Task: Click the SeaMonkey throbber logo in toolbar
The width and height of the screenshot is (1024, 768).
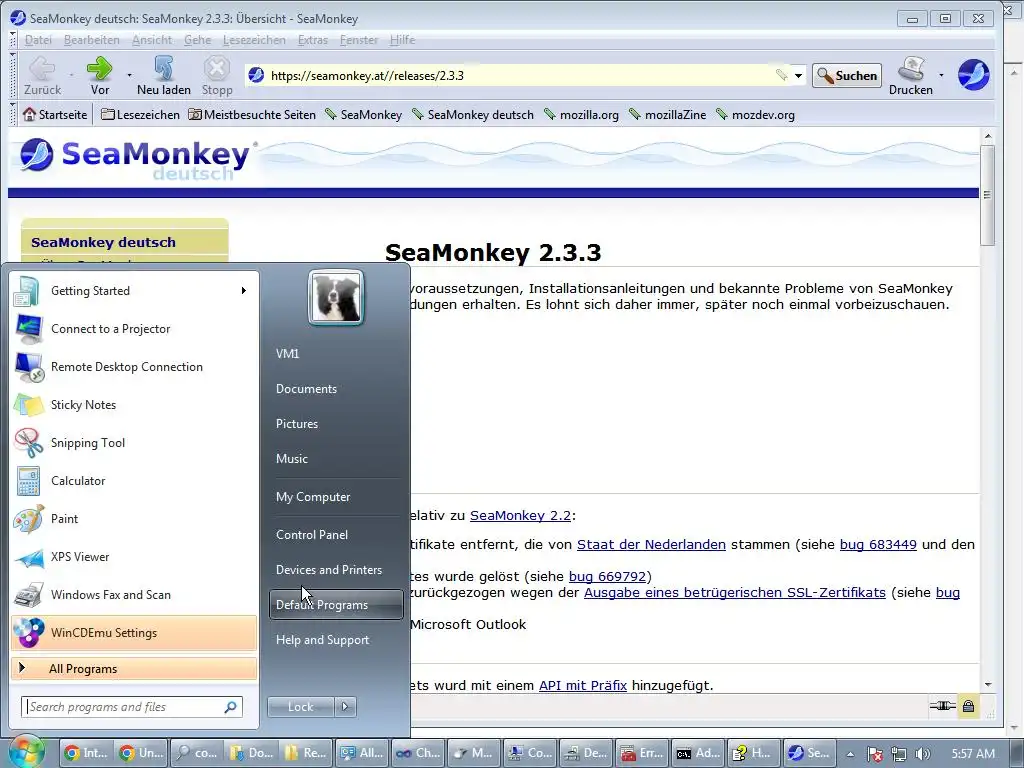Action: click(x=973, y=74)
